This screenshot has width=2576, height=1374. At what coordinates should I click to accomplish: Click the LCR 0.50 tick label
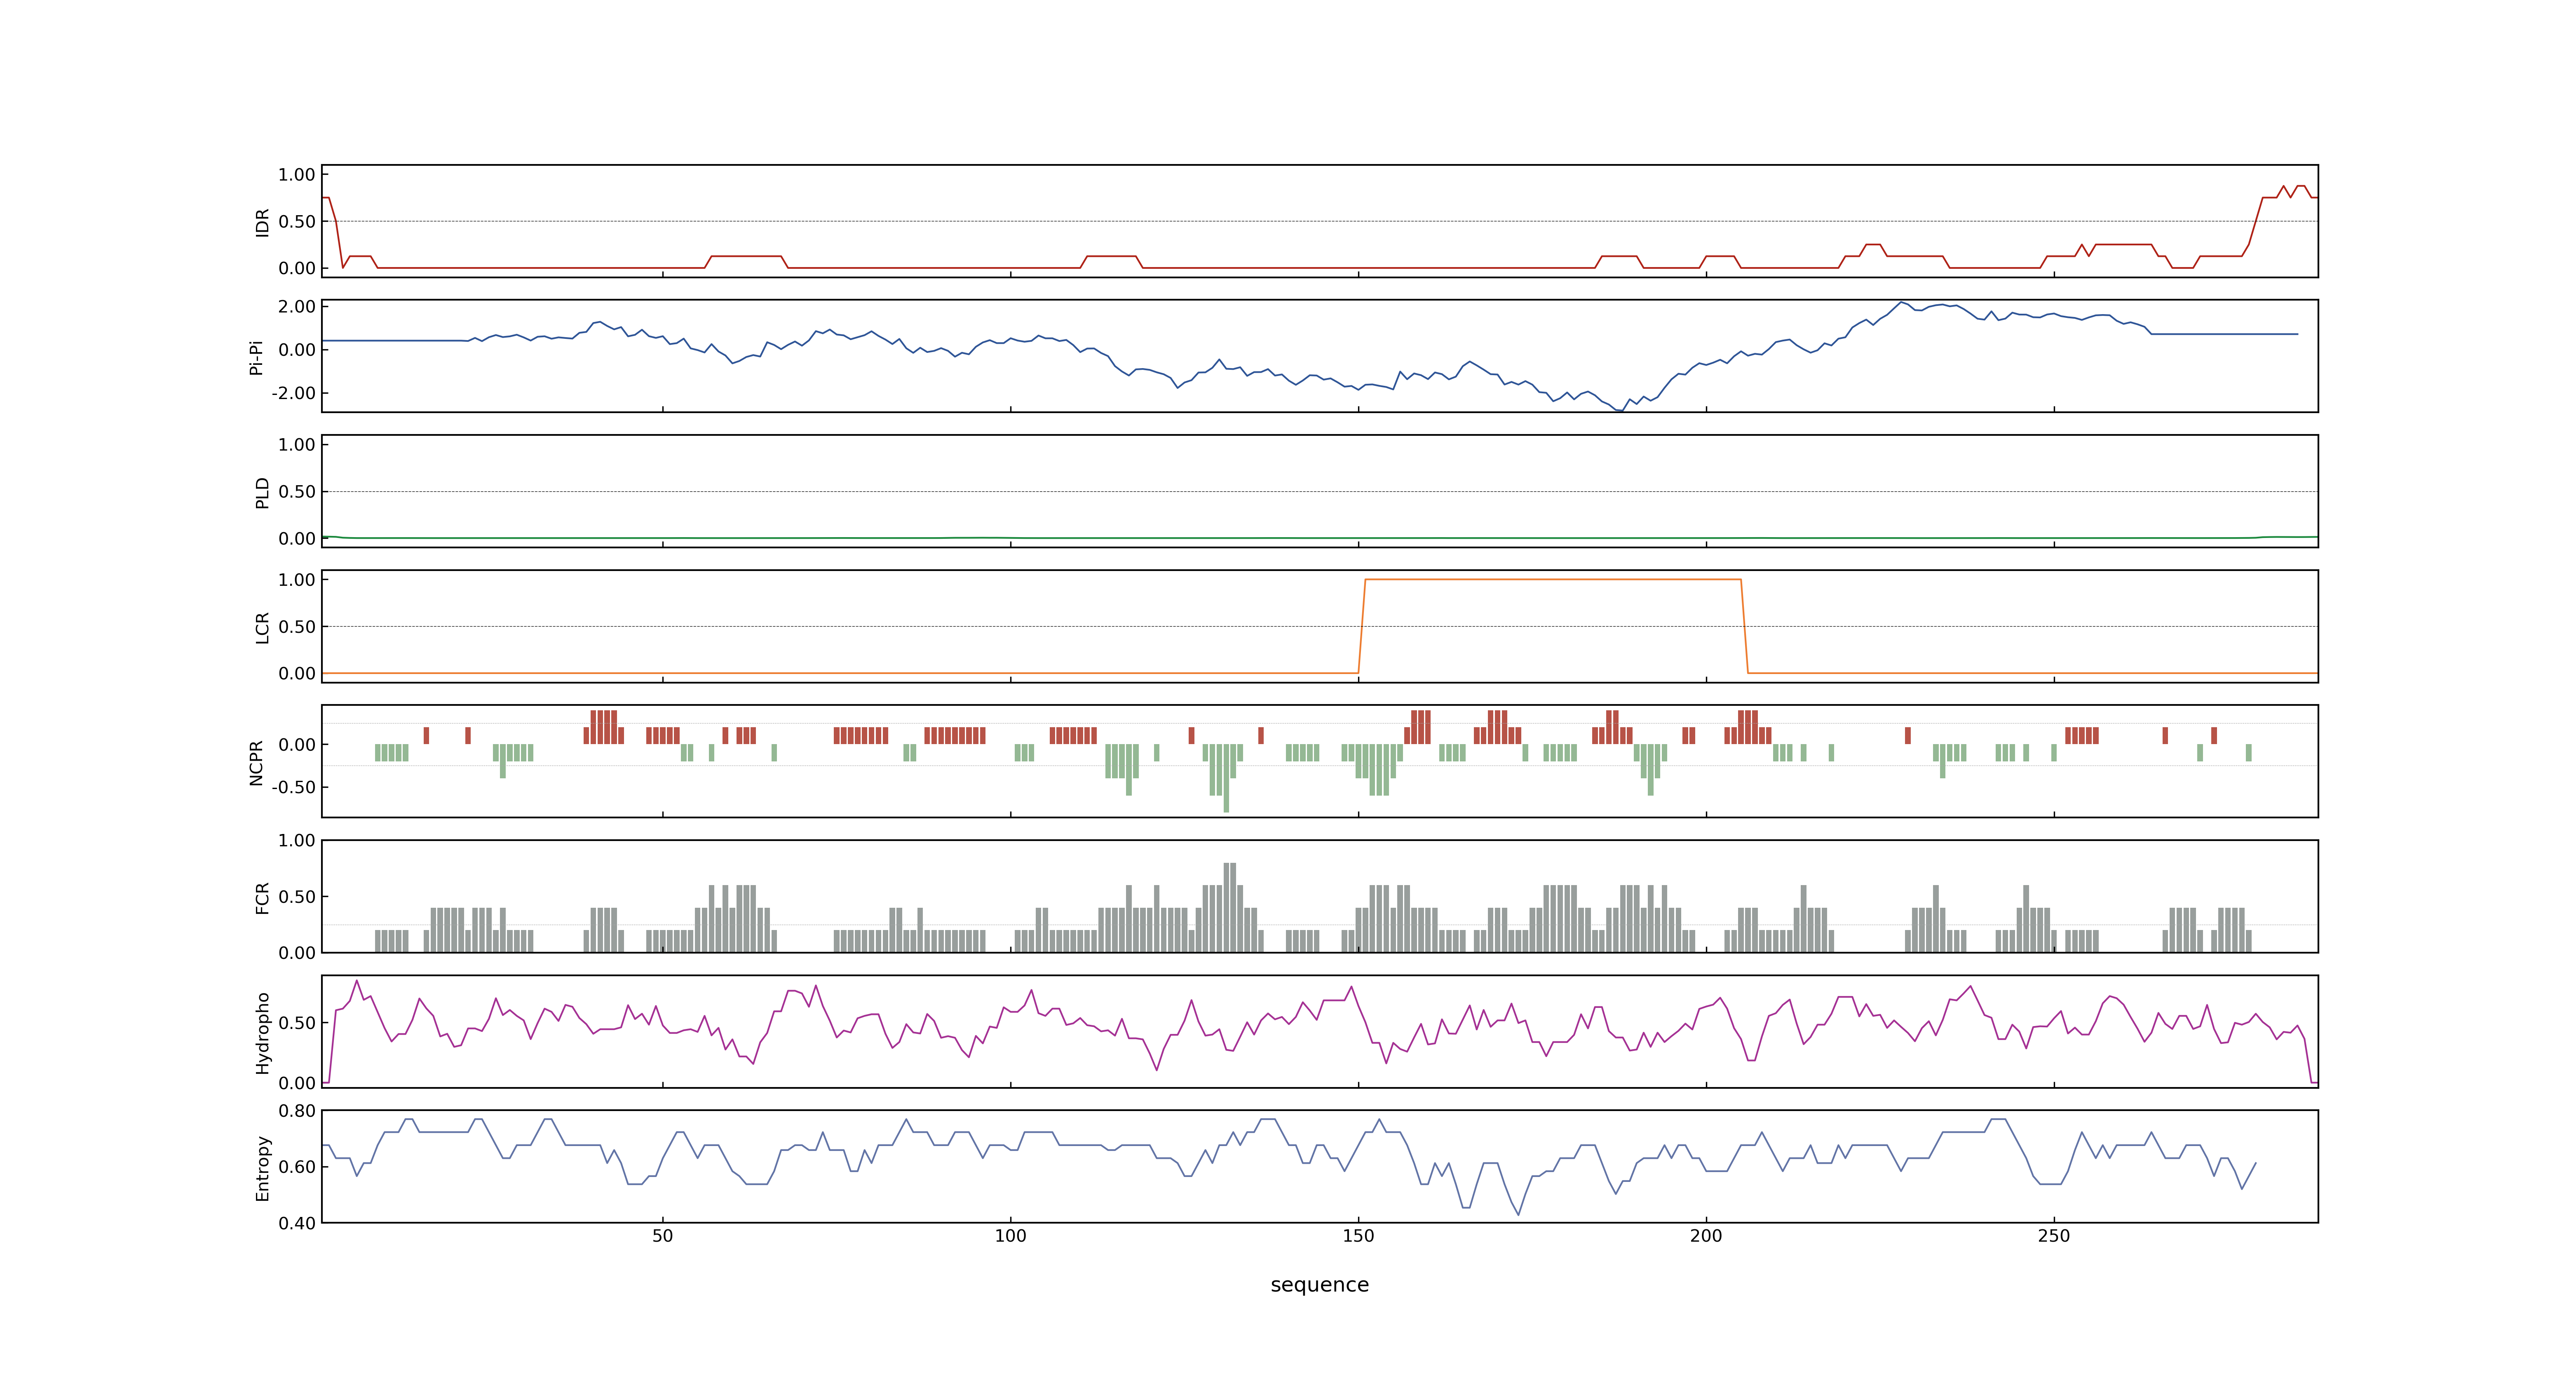(297, 627)
